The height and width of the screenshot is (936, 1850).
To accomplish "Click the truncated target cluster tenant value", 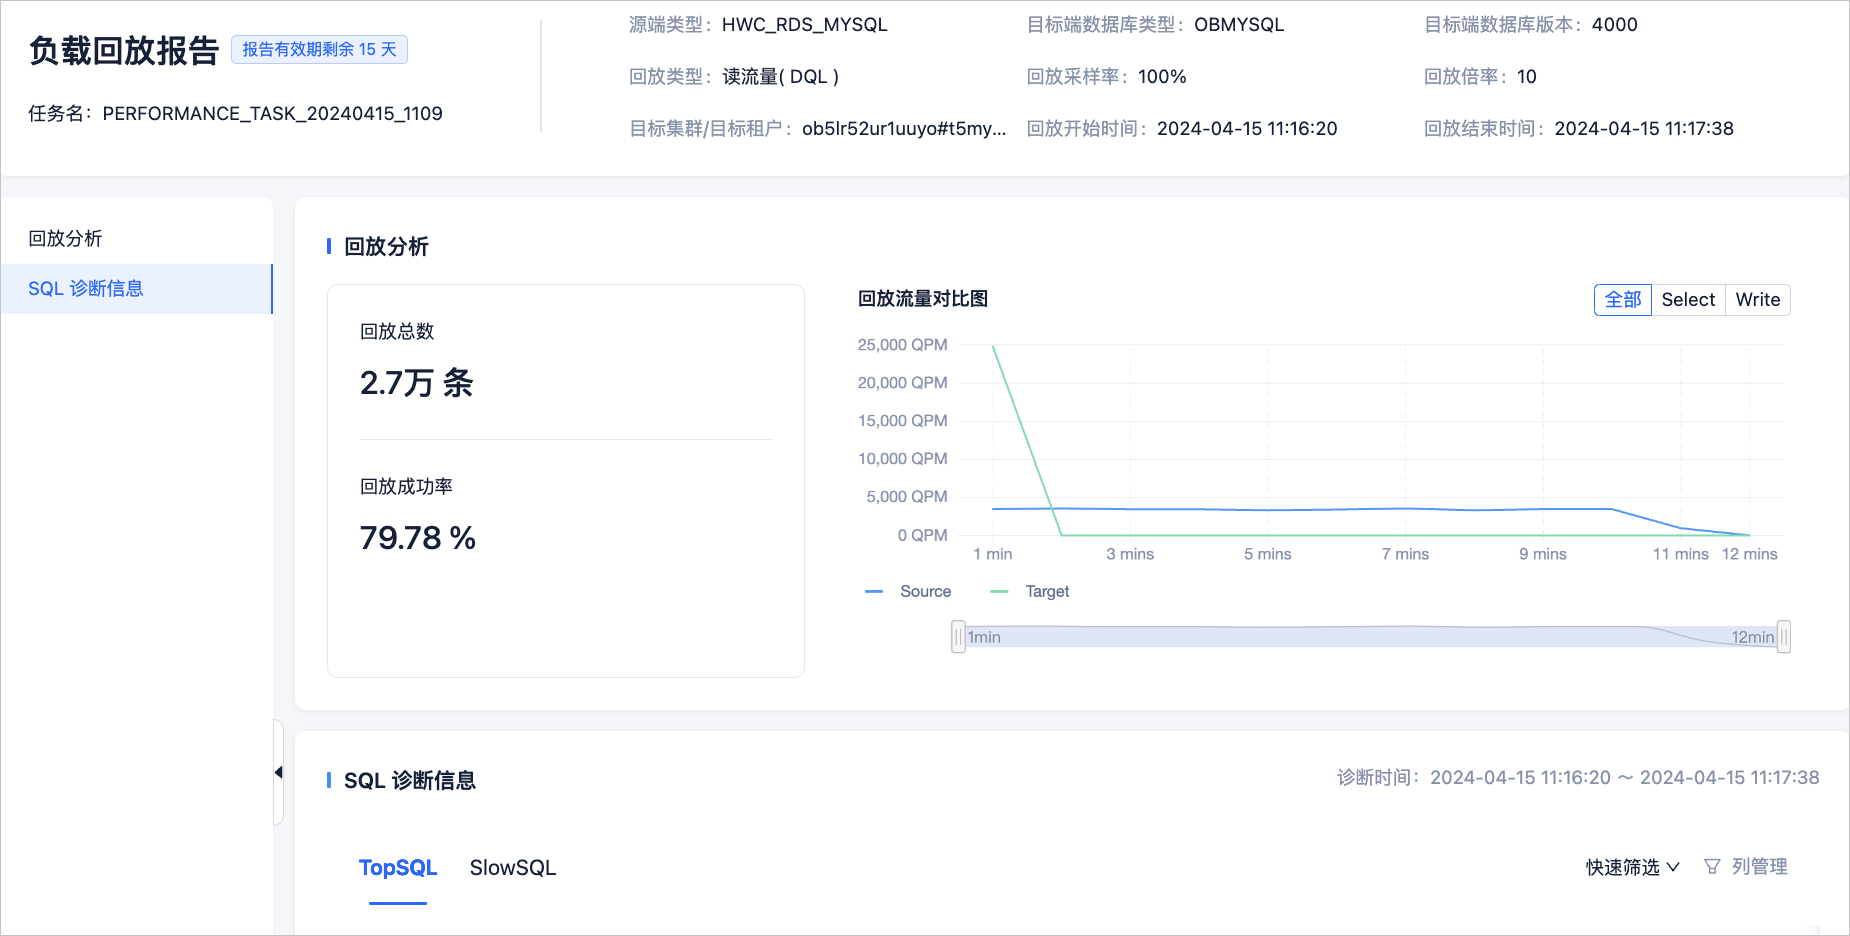I will [x=904, y=129].
